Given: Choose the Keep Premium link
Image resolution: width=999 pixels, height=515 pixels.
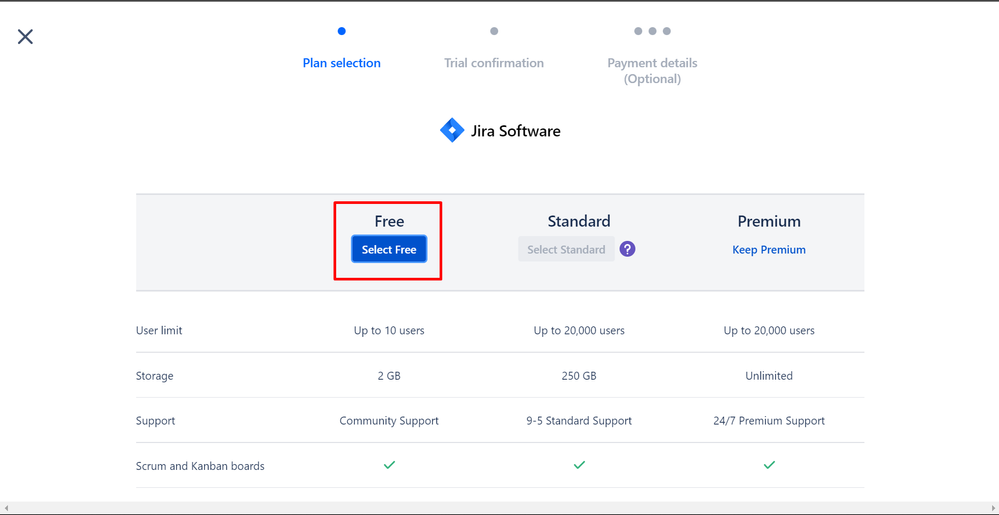Looking at the screenshot, I should (769, 250).
